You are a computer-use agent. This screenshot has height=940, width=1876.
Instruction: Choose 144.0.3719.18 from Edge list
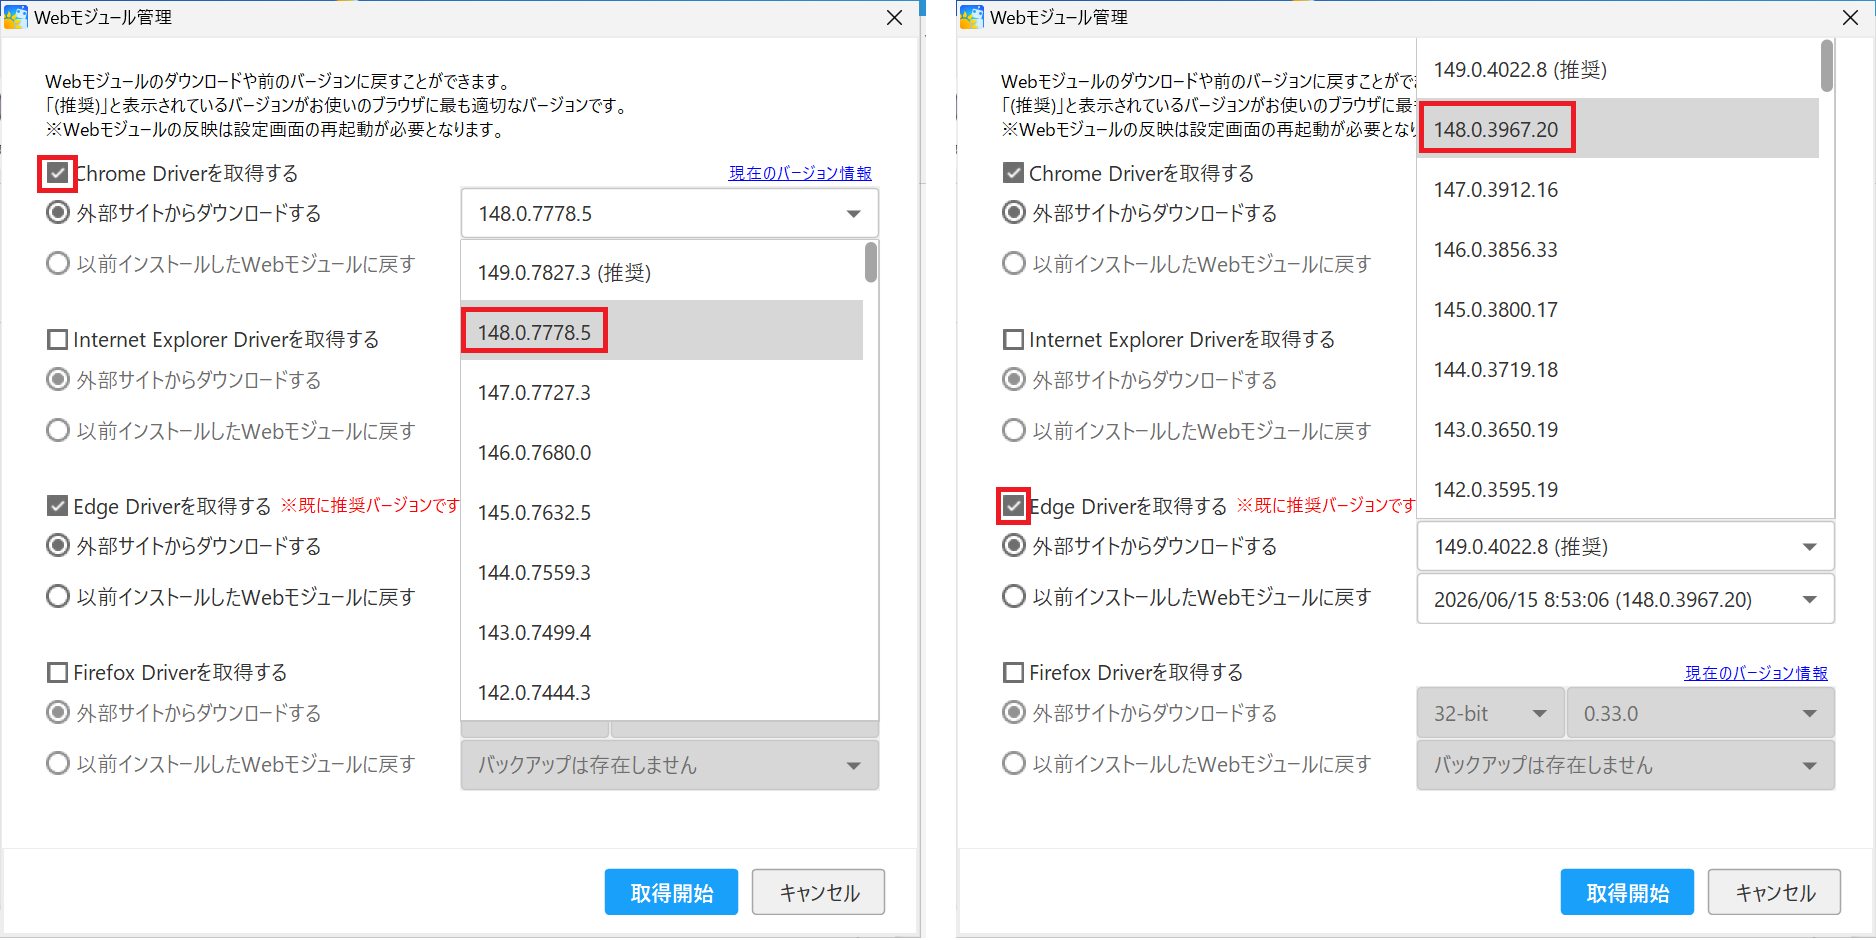click(x=1618, y=369)
